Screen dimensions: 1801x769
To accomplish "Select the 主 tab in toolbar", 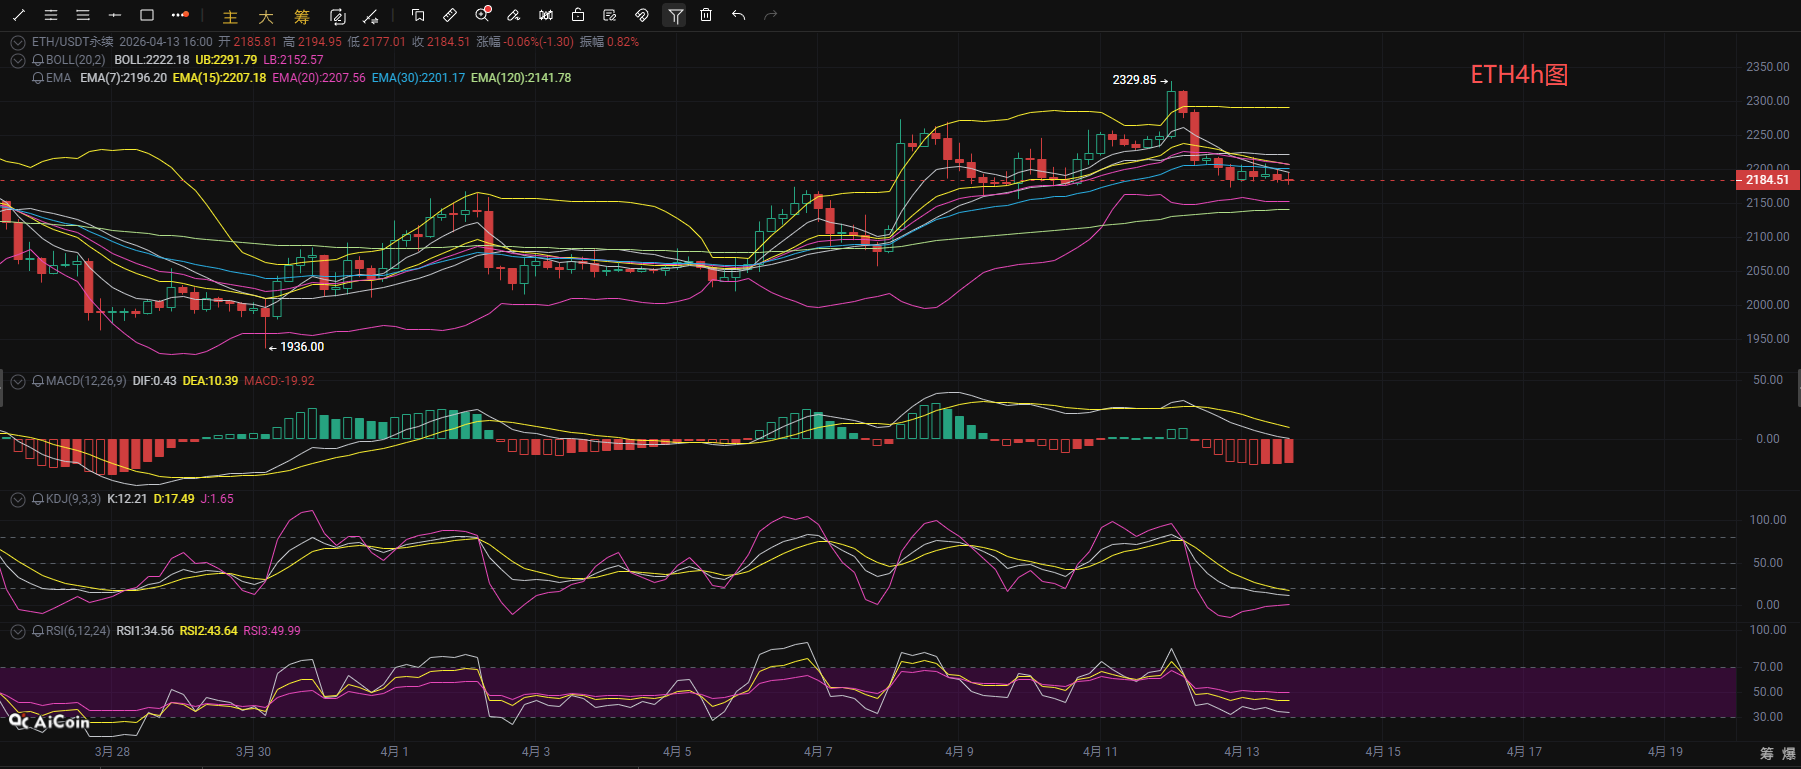I will pos(230,17).
